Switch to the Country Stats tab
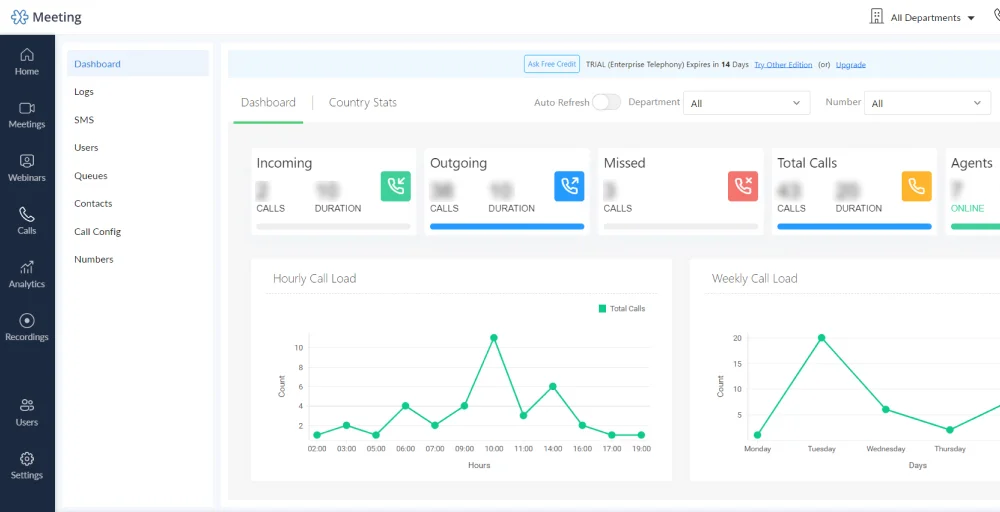The width and height of the screenshot is (1000, 512). click(362, 103)
